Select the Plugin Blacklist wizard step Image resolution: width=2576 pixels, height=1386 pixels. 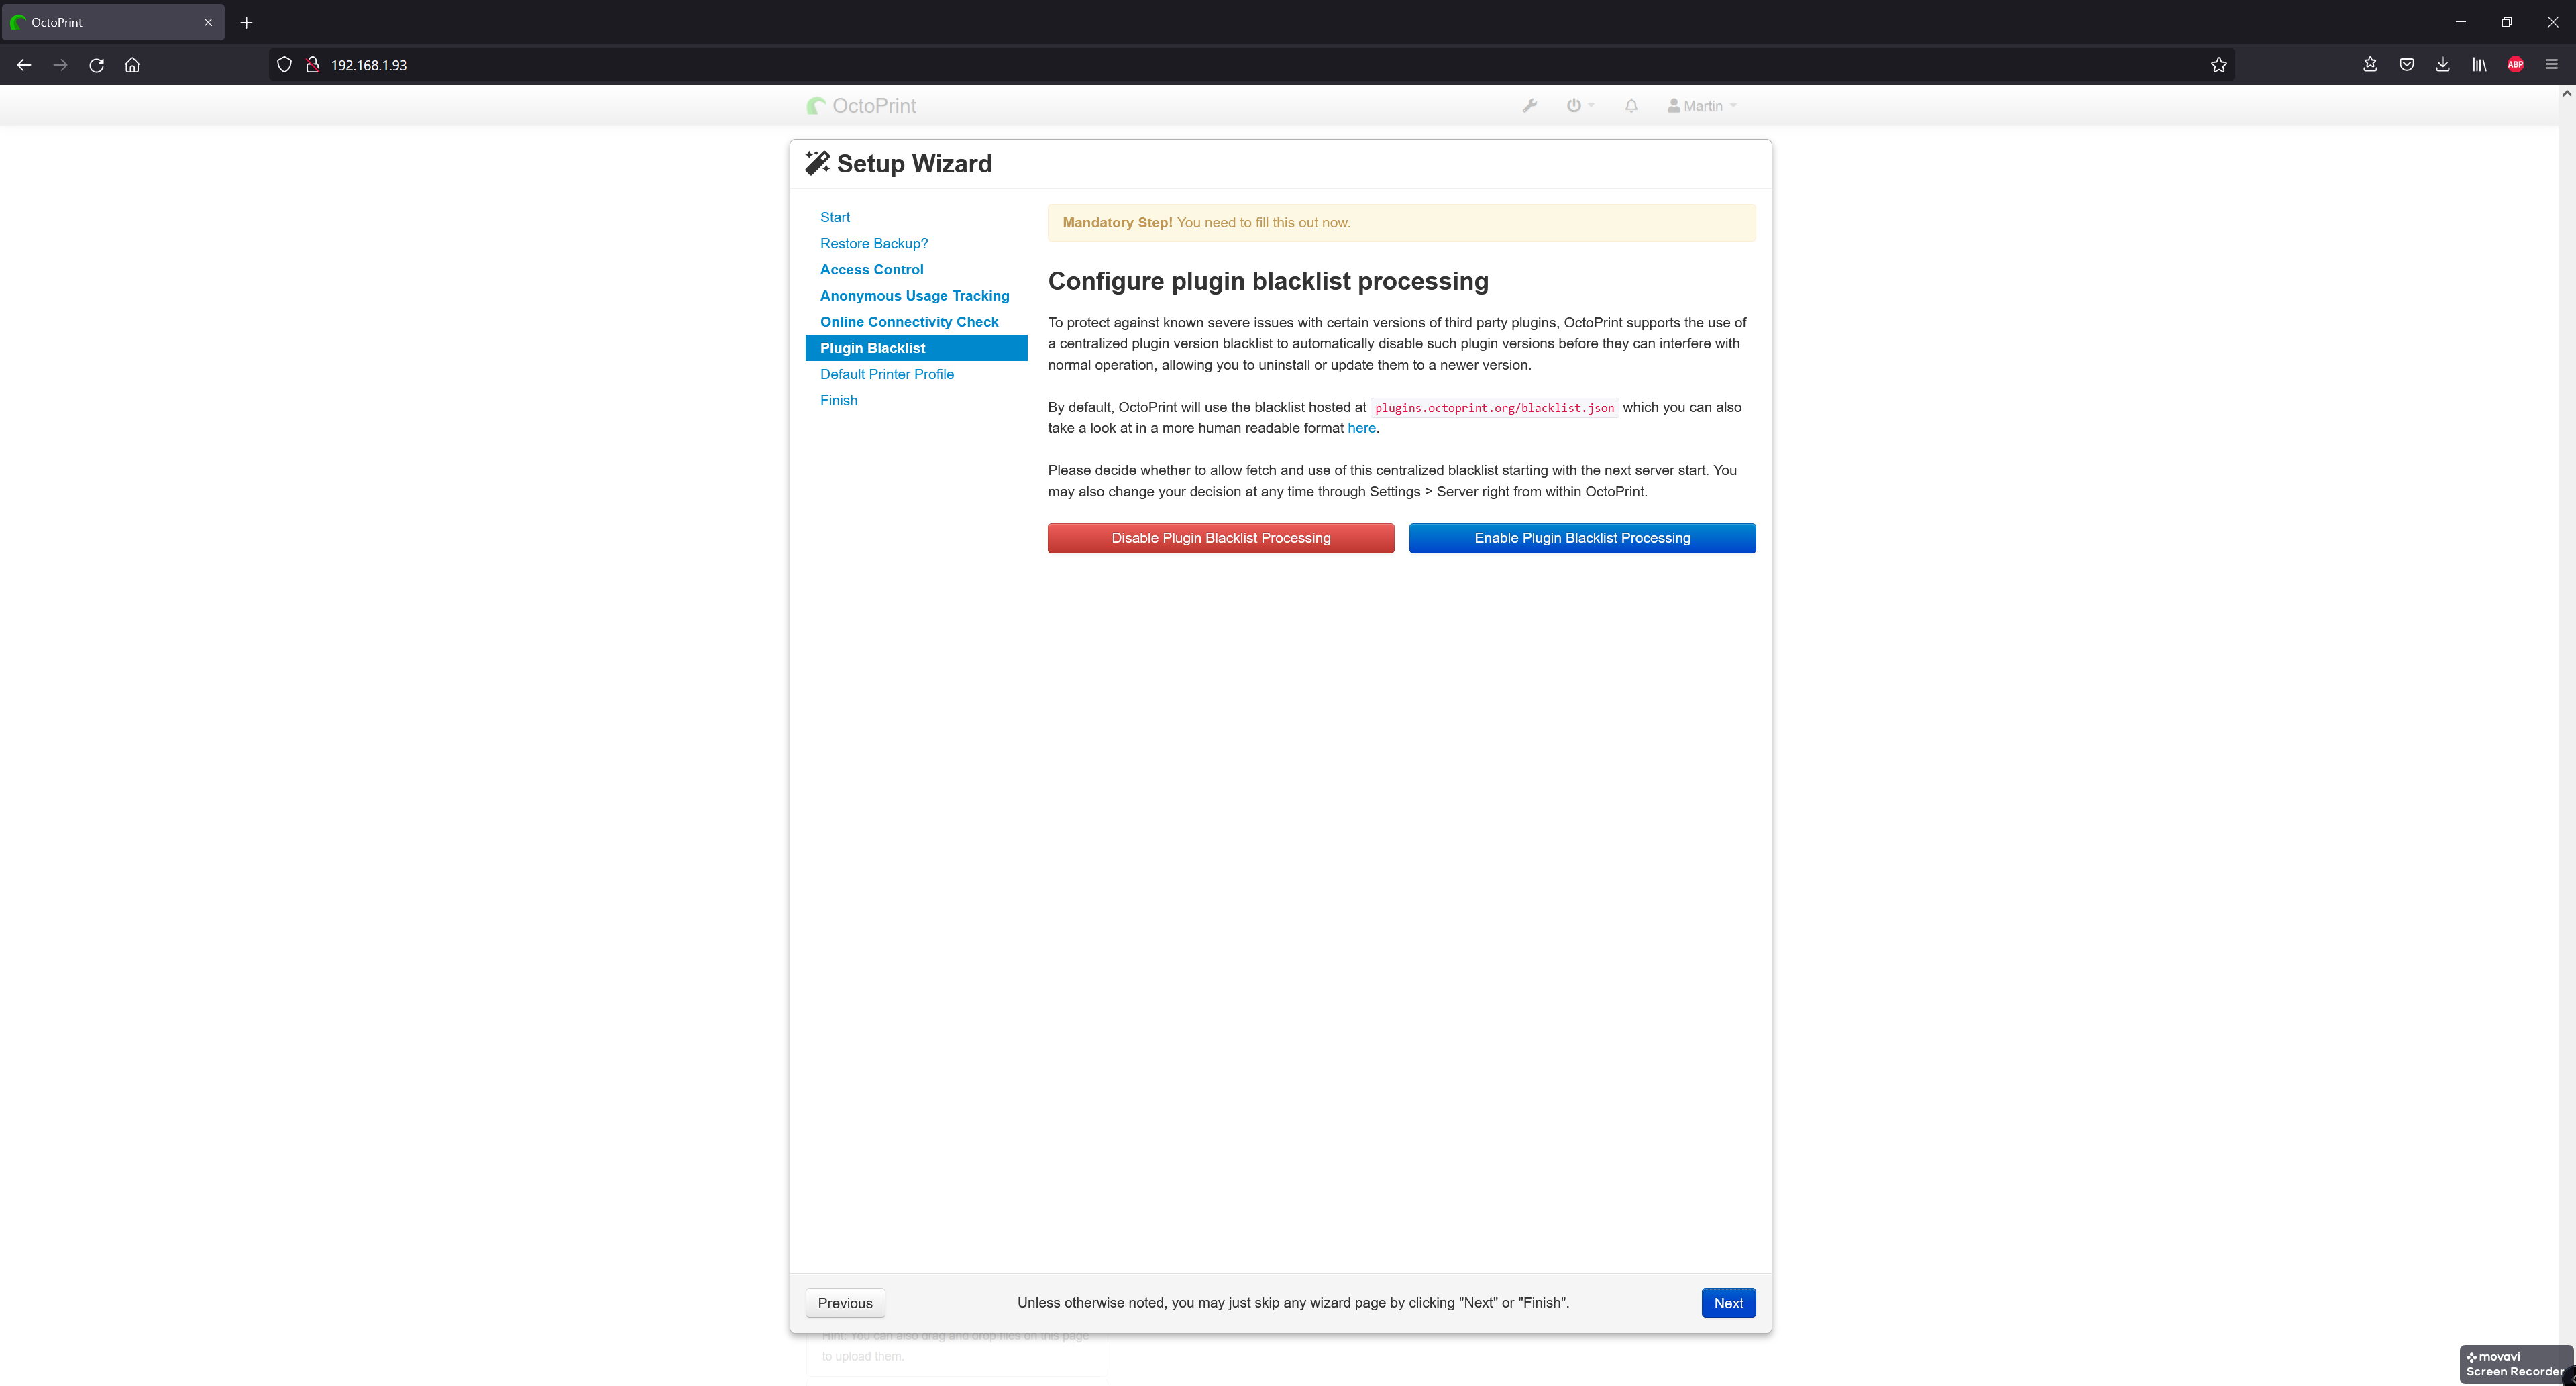916,348
